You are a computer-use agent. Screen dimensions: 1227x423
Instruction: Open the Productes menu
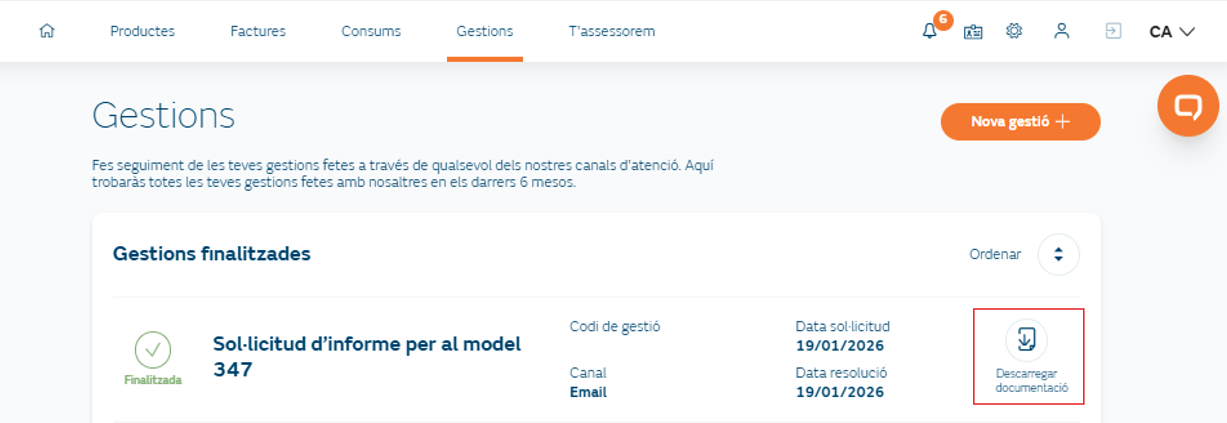[x=142, y=31]
